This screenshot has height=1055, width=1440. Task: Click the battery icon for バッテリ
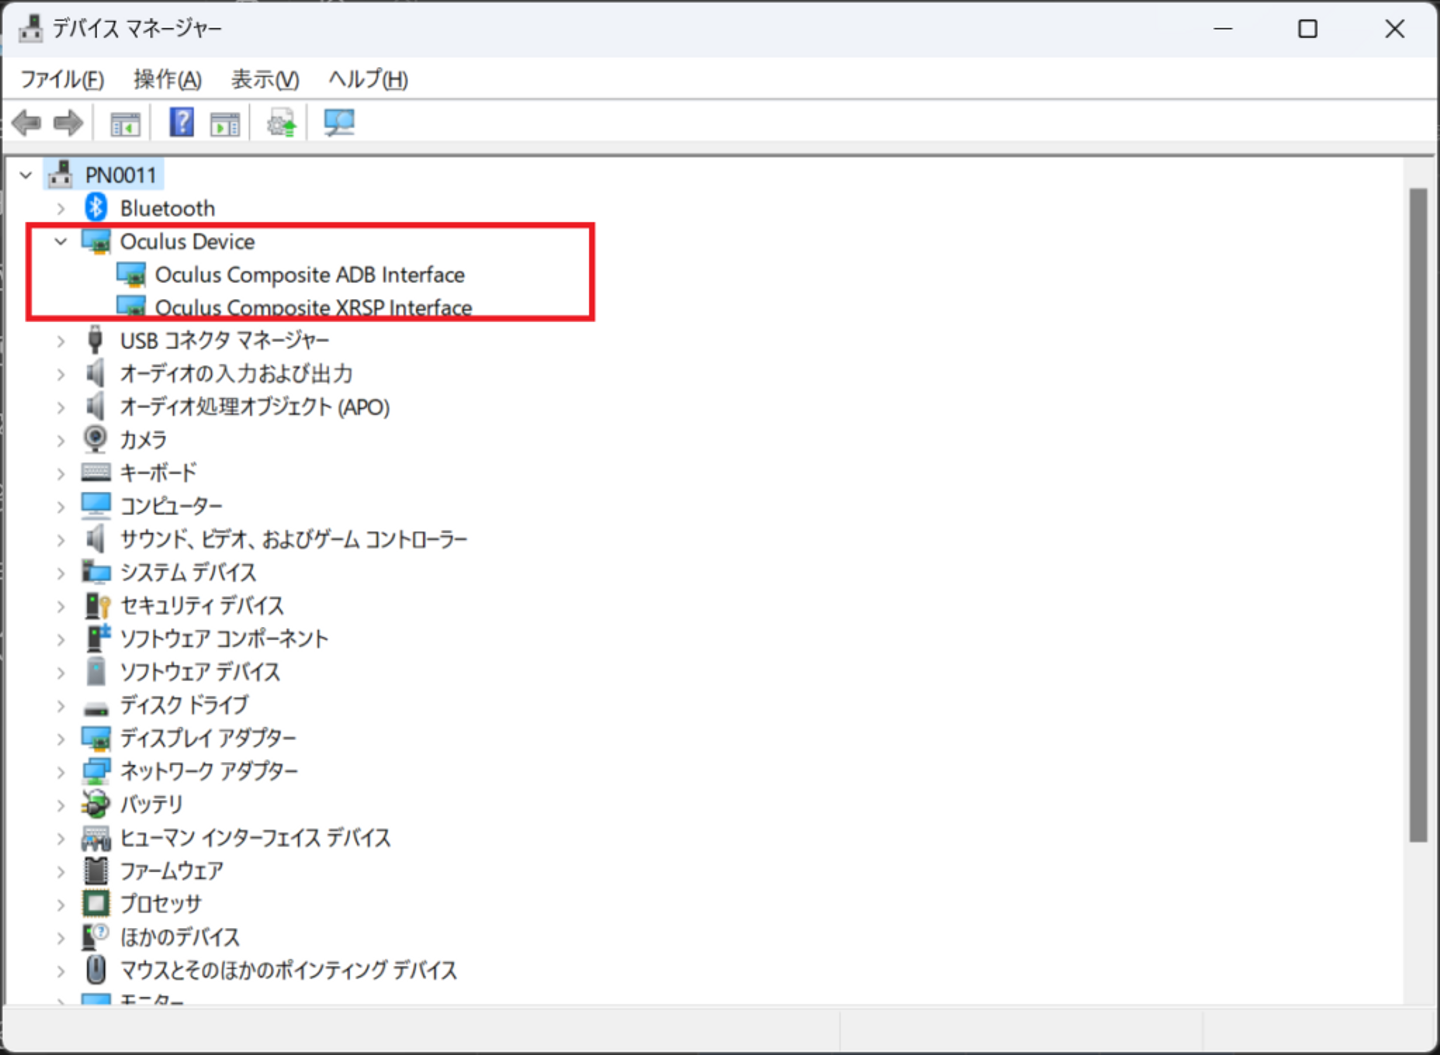pos(96,804)
